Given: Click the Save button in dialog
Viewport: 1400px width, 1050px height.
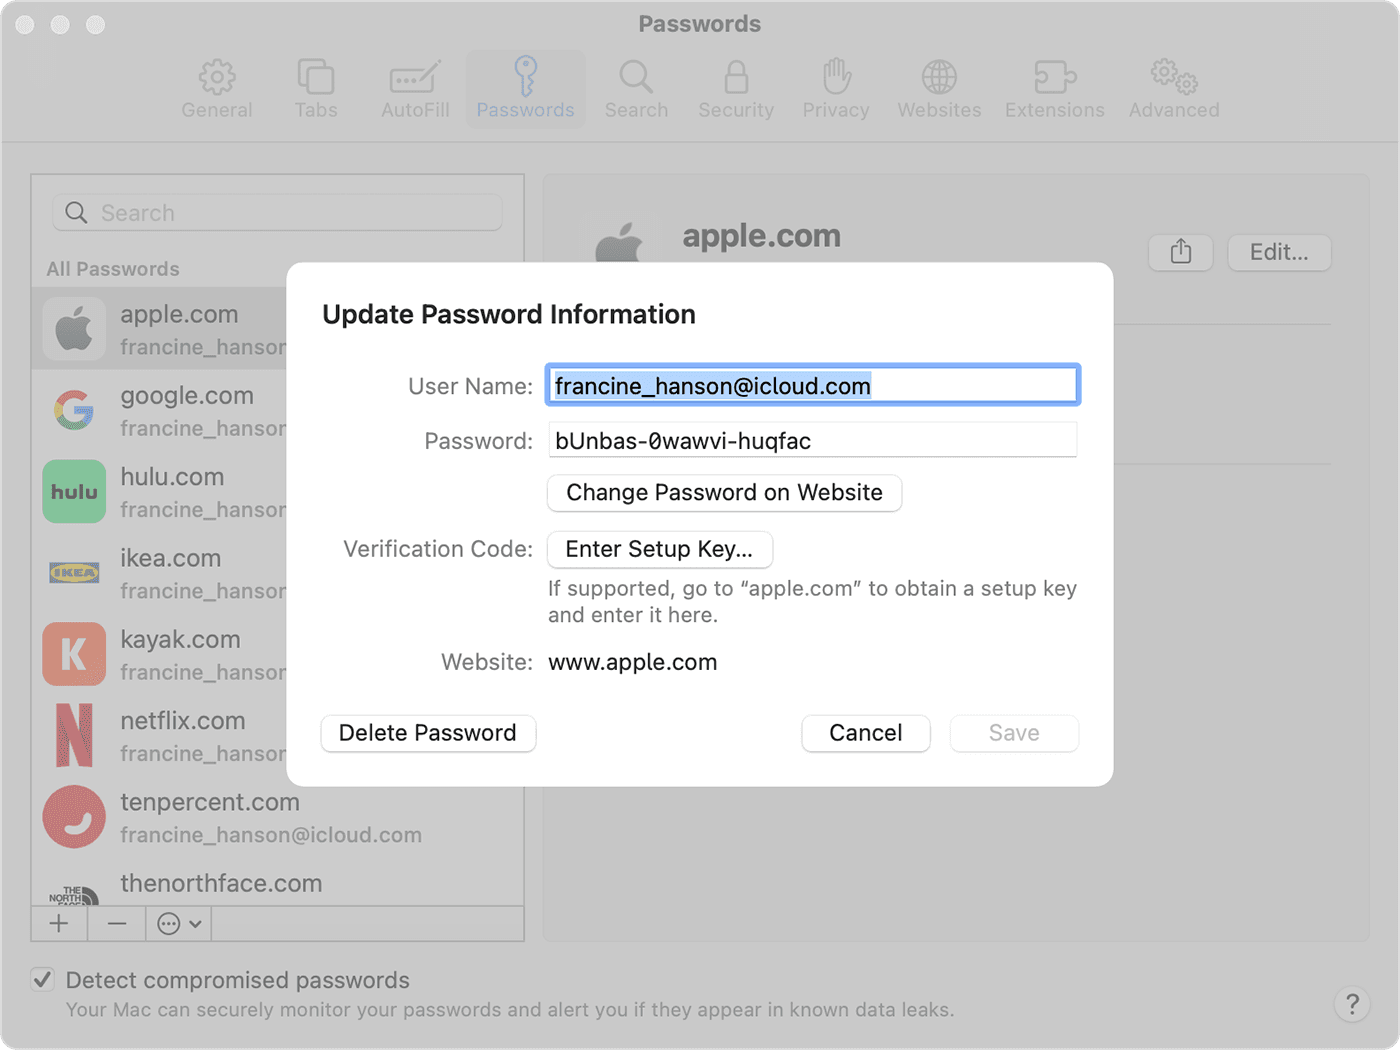Looking at the screenshot, I should coord(1014,733).
